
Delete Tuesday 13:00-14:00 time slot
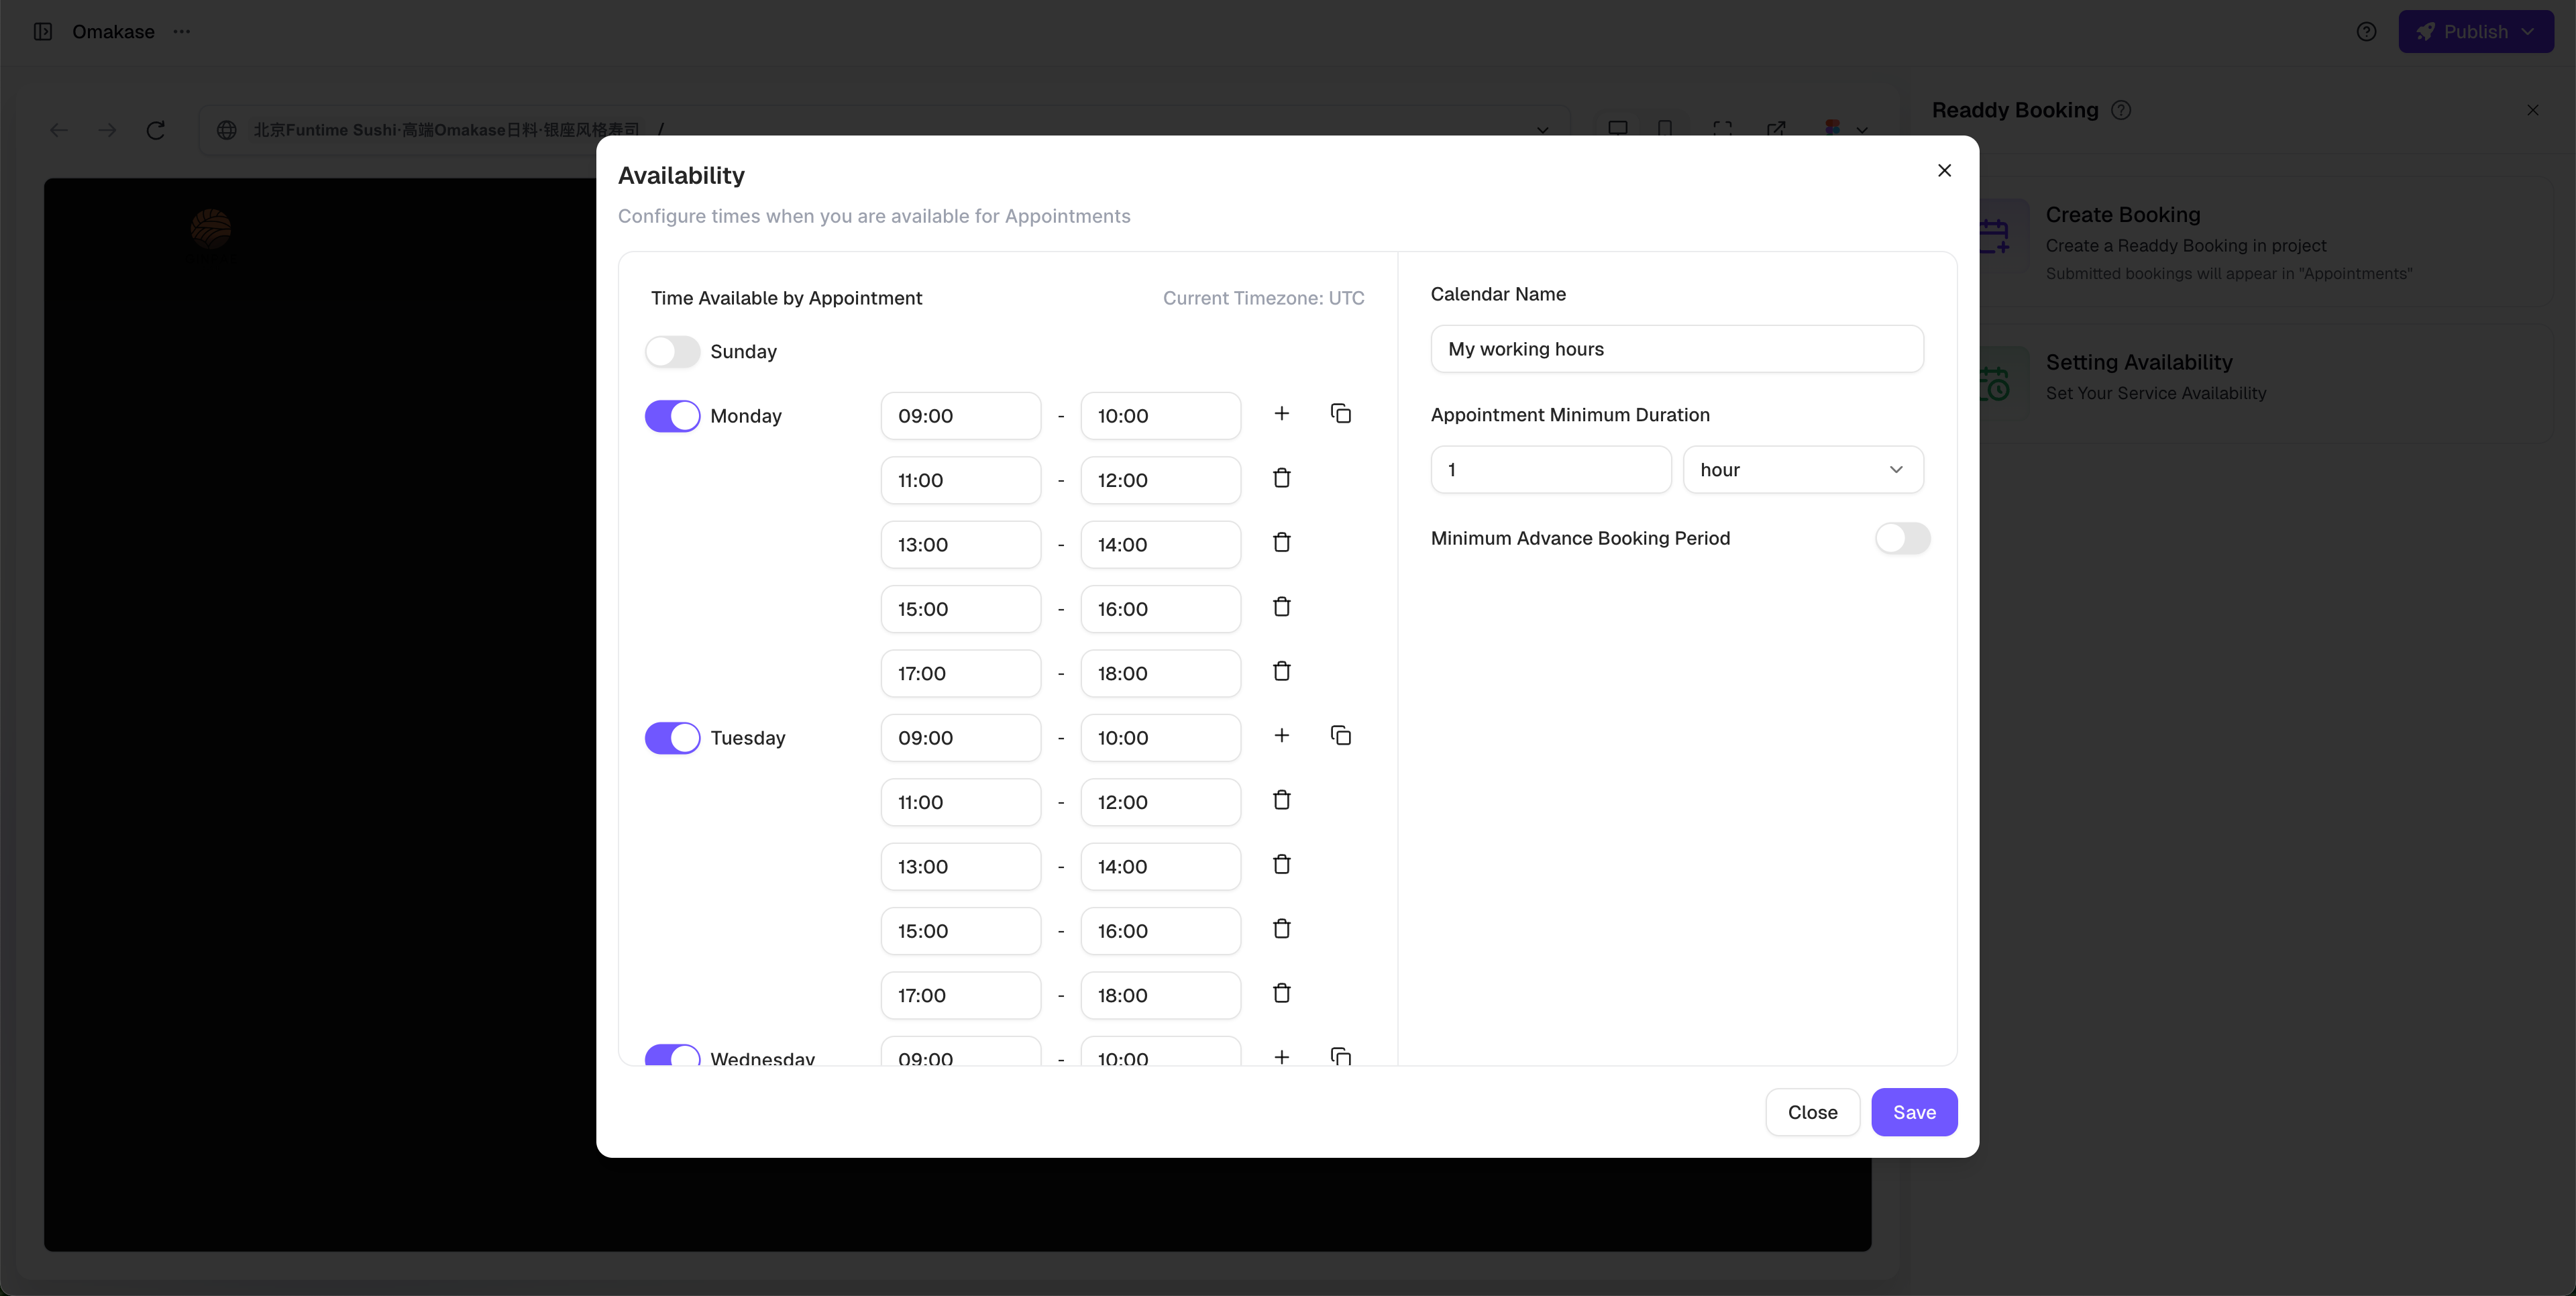coord(1281,865)
